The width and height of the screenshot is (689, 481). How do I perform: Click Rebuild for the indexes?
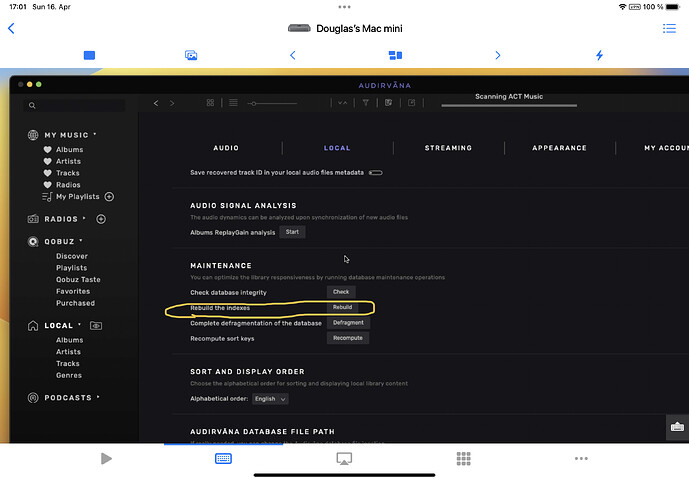point(342,307)
